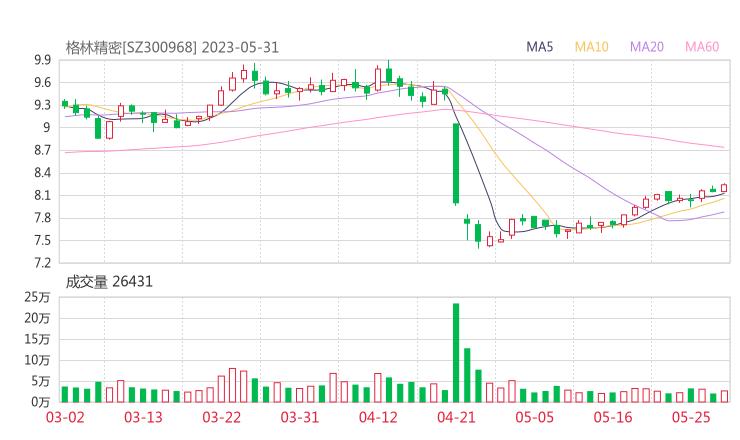Click the 9.9 price axis label
740x440 pixels.
tap(42, 60)
